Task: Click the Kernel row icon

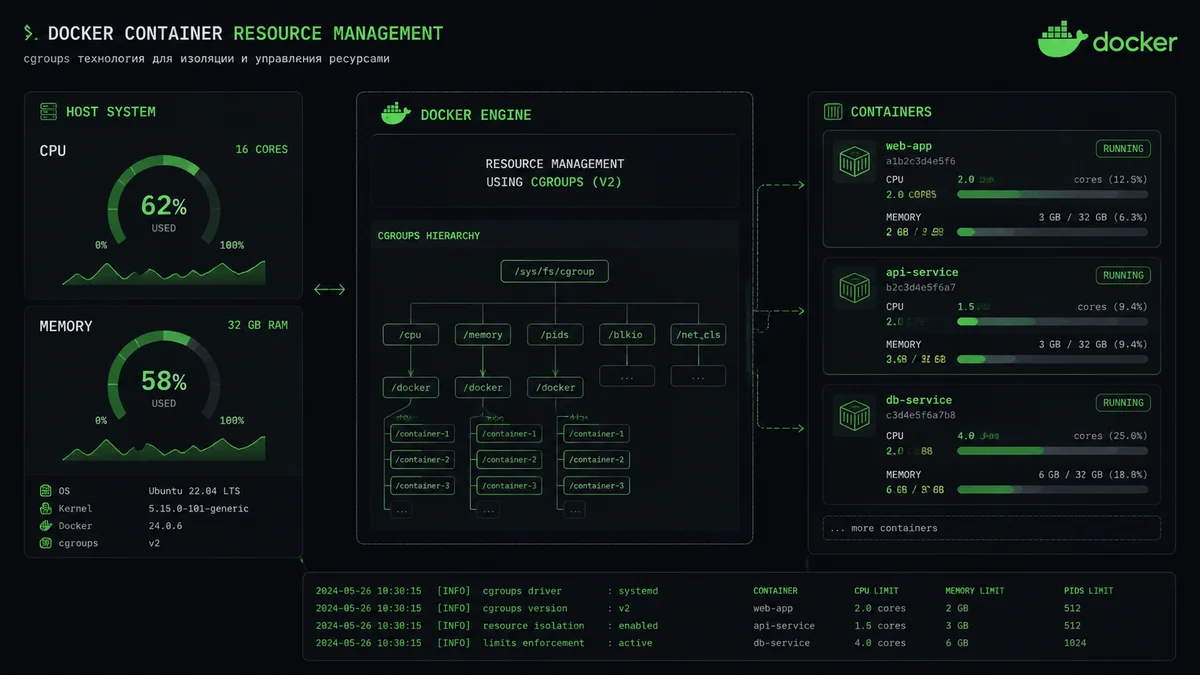Action: [45, 508]
